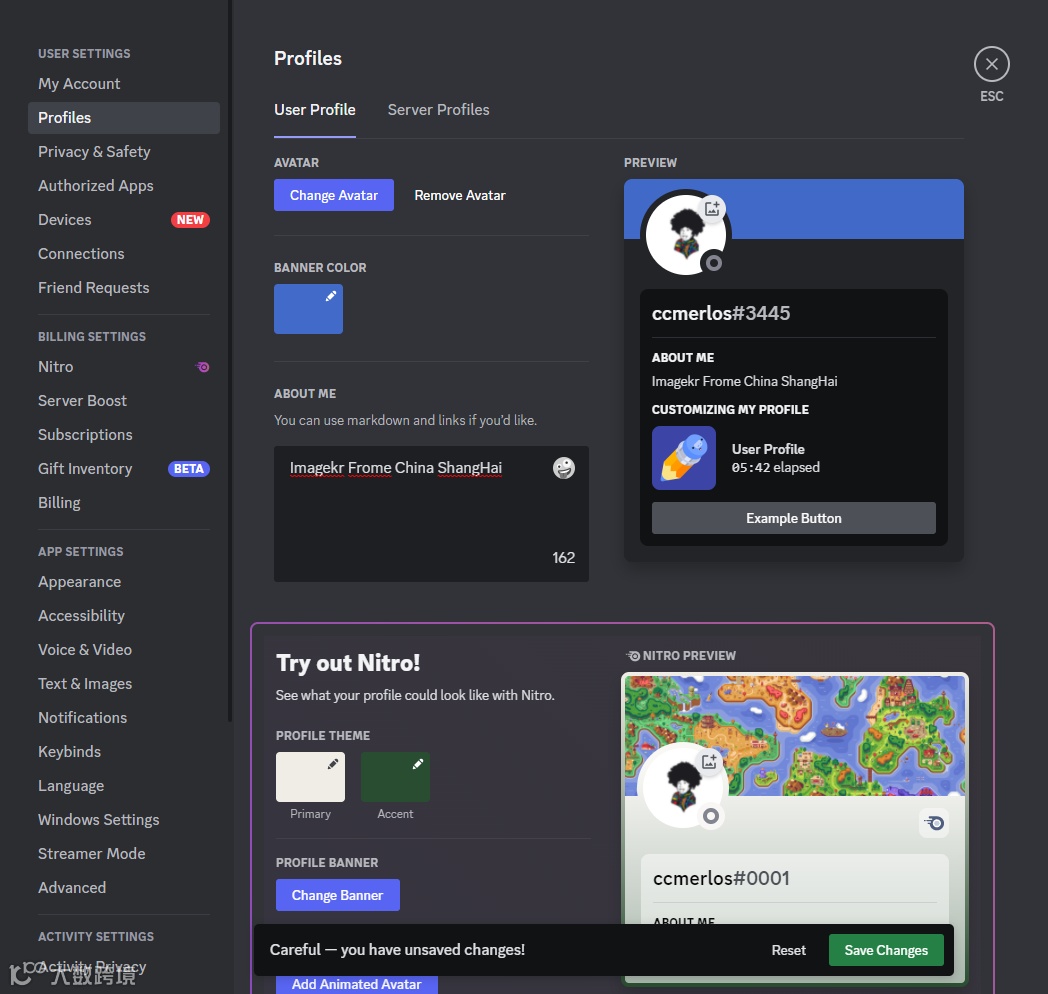The image size is (1048, 994).
Task: Open Notifications settings
Action: 124,718
